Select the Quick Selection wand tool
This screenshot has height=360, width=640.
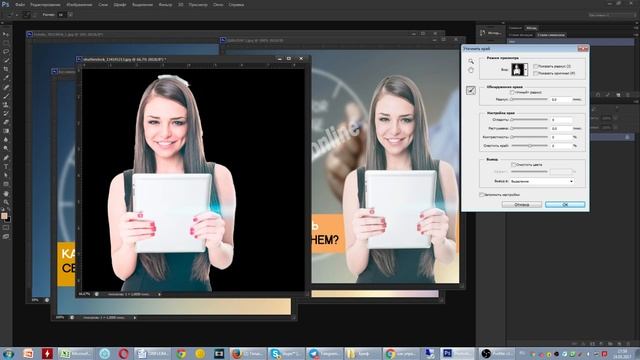click(x=6, y=60)
